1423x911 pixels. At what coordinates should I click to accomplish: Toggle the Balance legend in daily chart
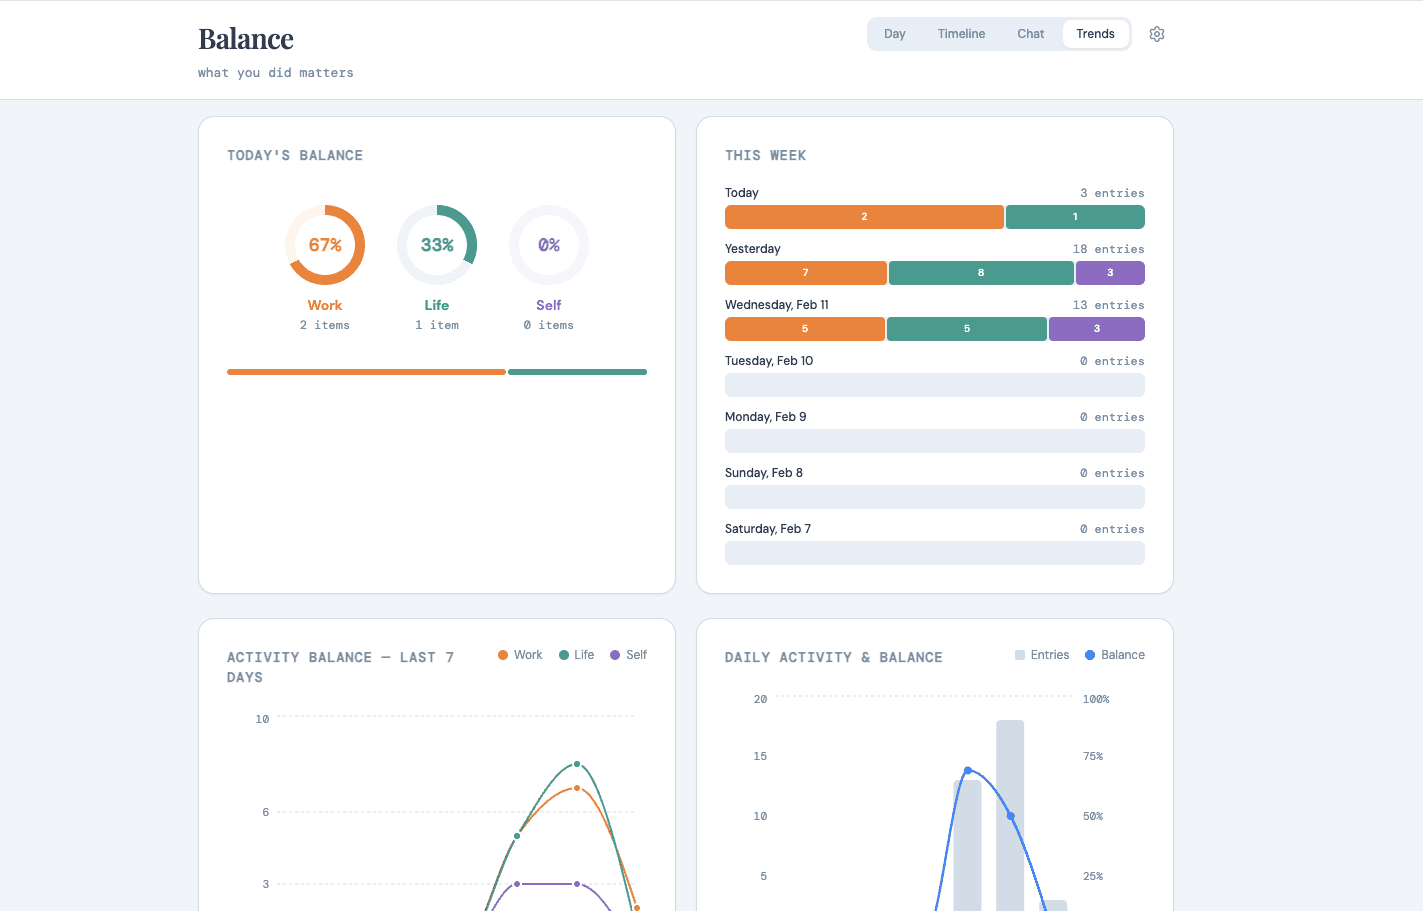pos(1115,655)
